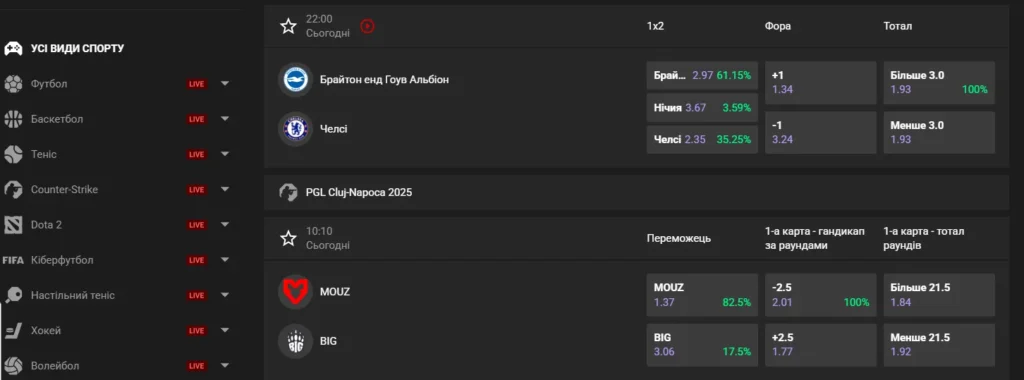
Task: Click LIVE badge next to Теніс
Action: (197, 154)
